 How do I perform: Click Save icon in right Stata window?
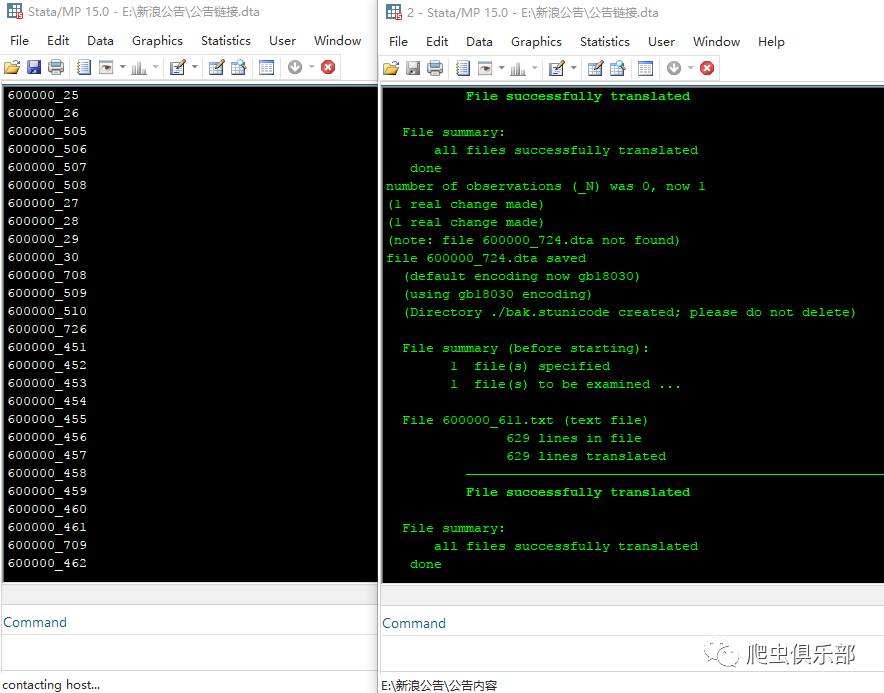coord(413,69)
